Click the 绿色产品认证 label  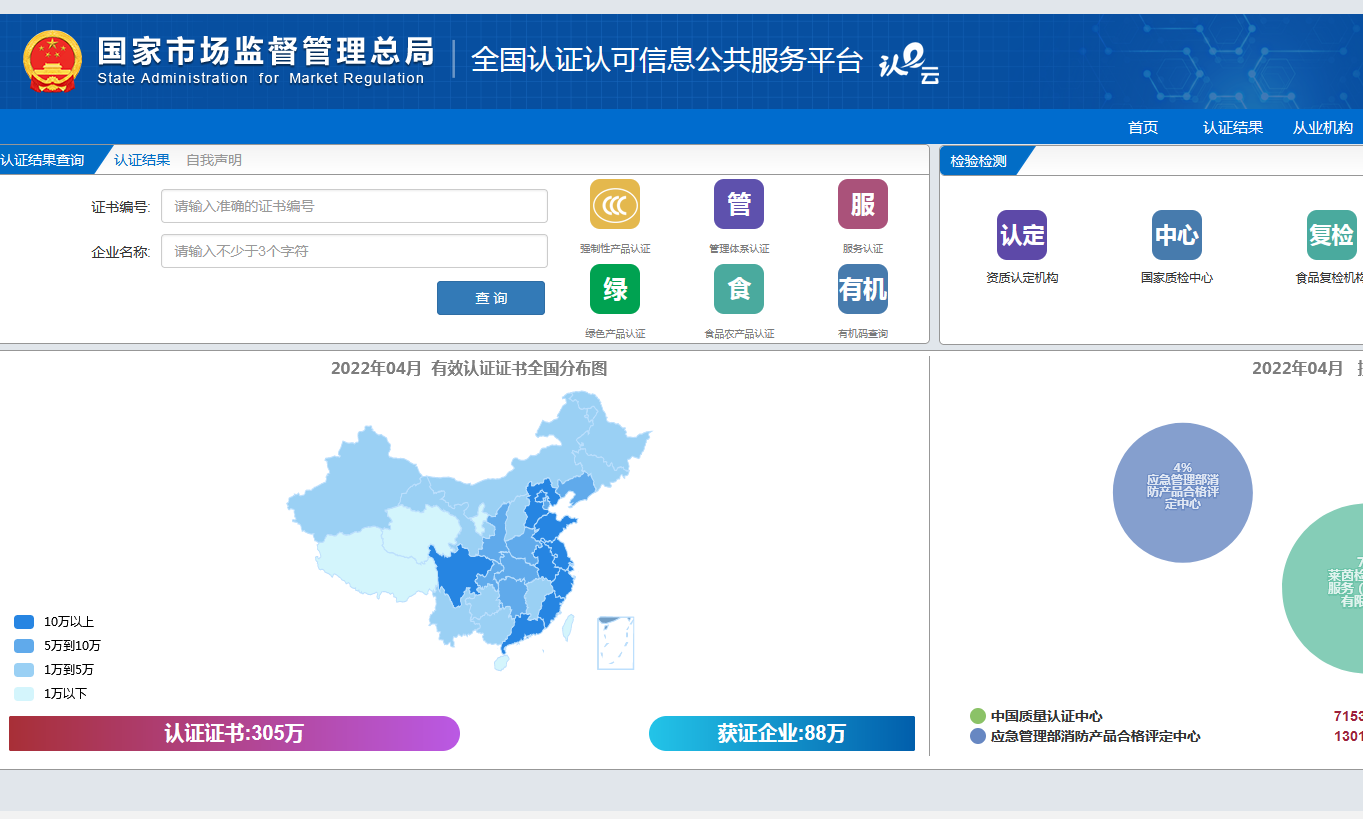point(615,333)
